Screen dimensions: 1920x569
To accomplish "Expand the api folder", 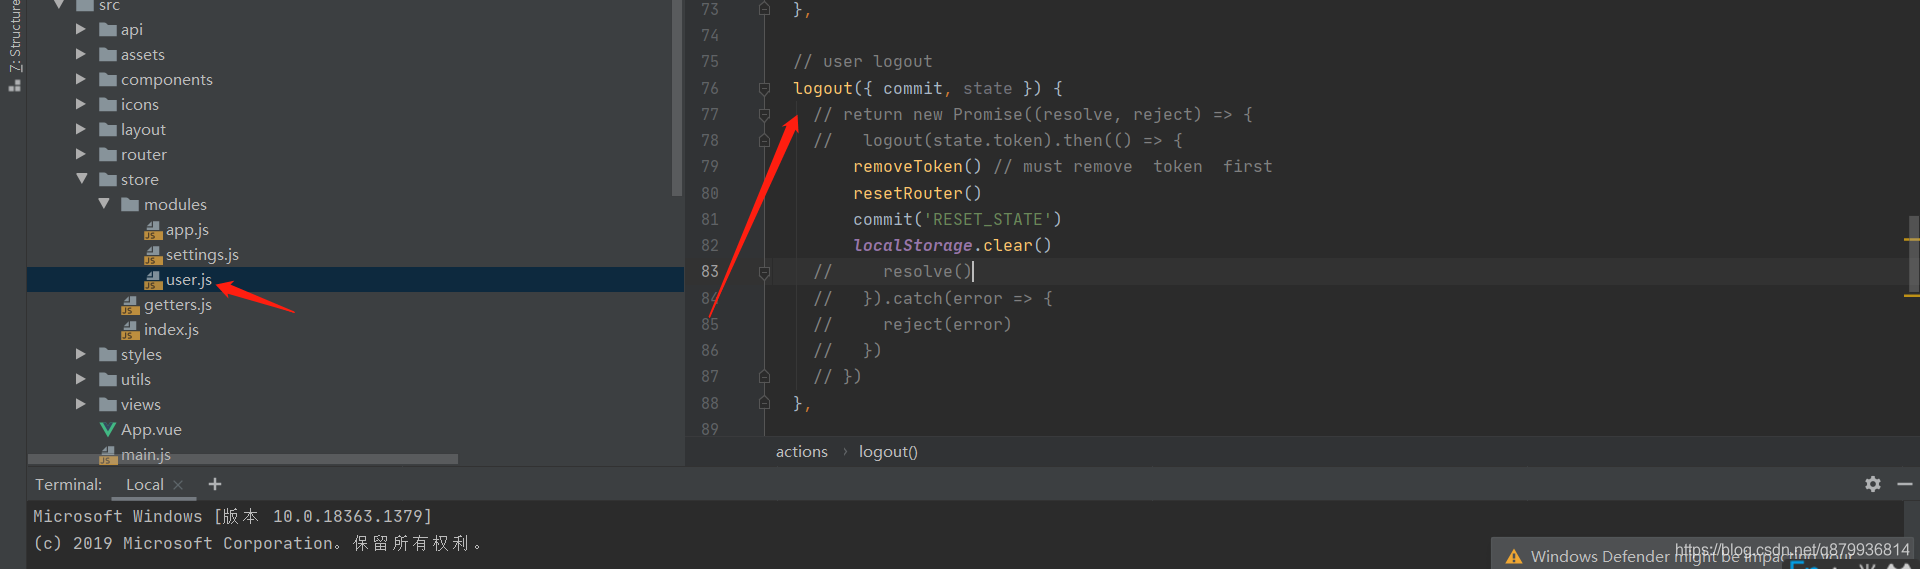I will point(81,29).
